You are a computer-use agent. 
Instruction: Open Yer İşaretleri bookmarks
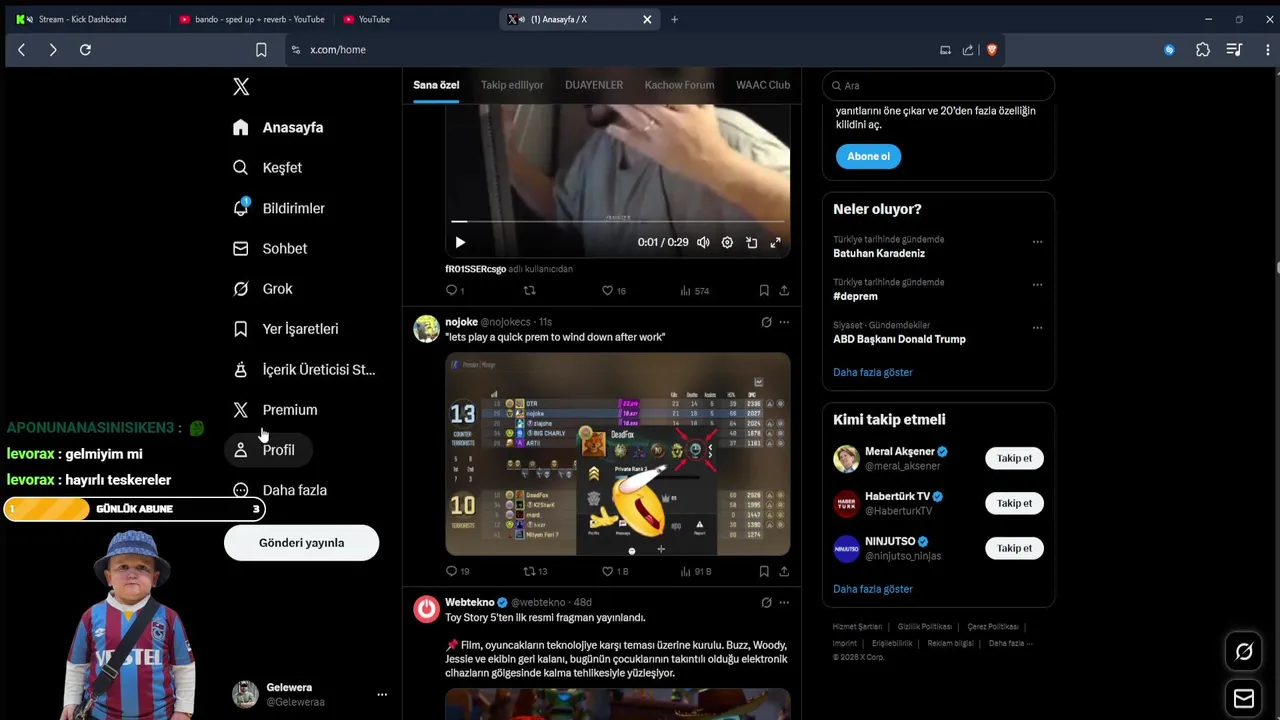(286, 329)
